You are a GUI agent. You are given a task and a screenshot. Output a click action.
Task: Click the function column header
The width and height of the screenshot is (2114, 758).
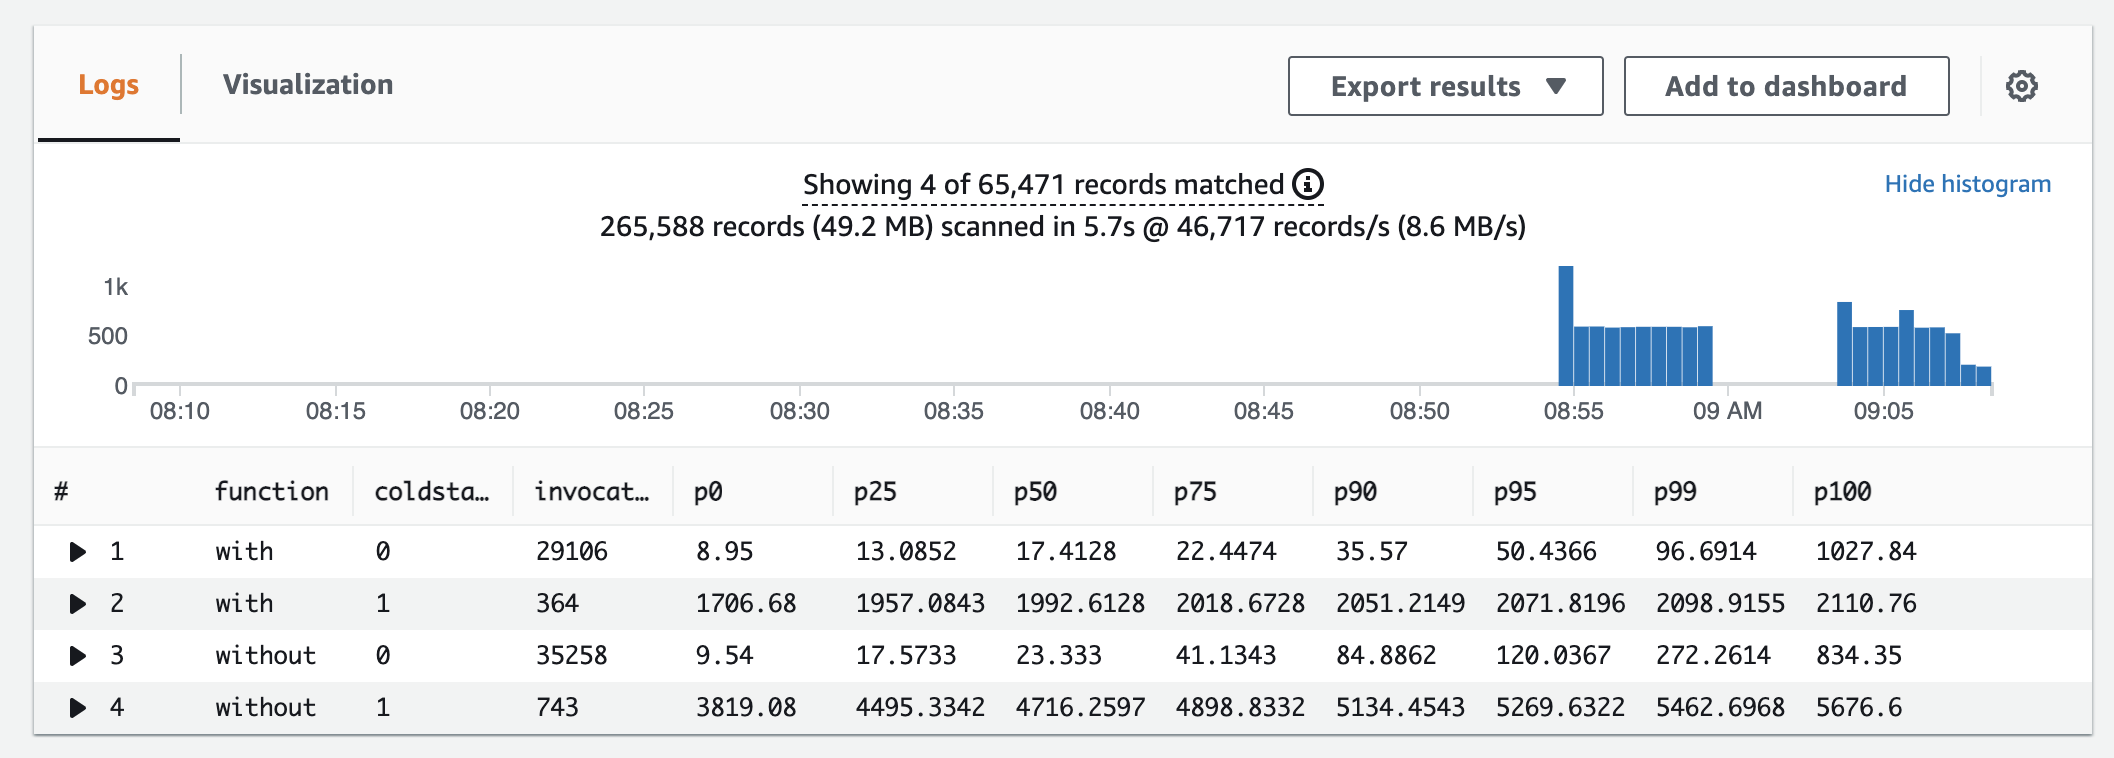271,492
